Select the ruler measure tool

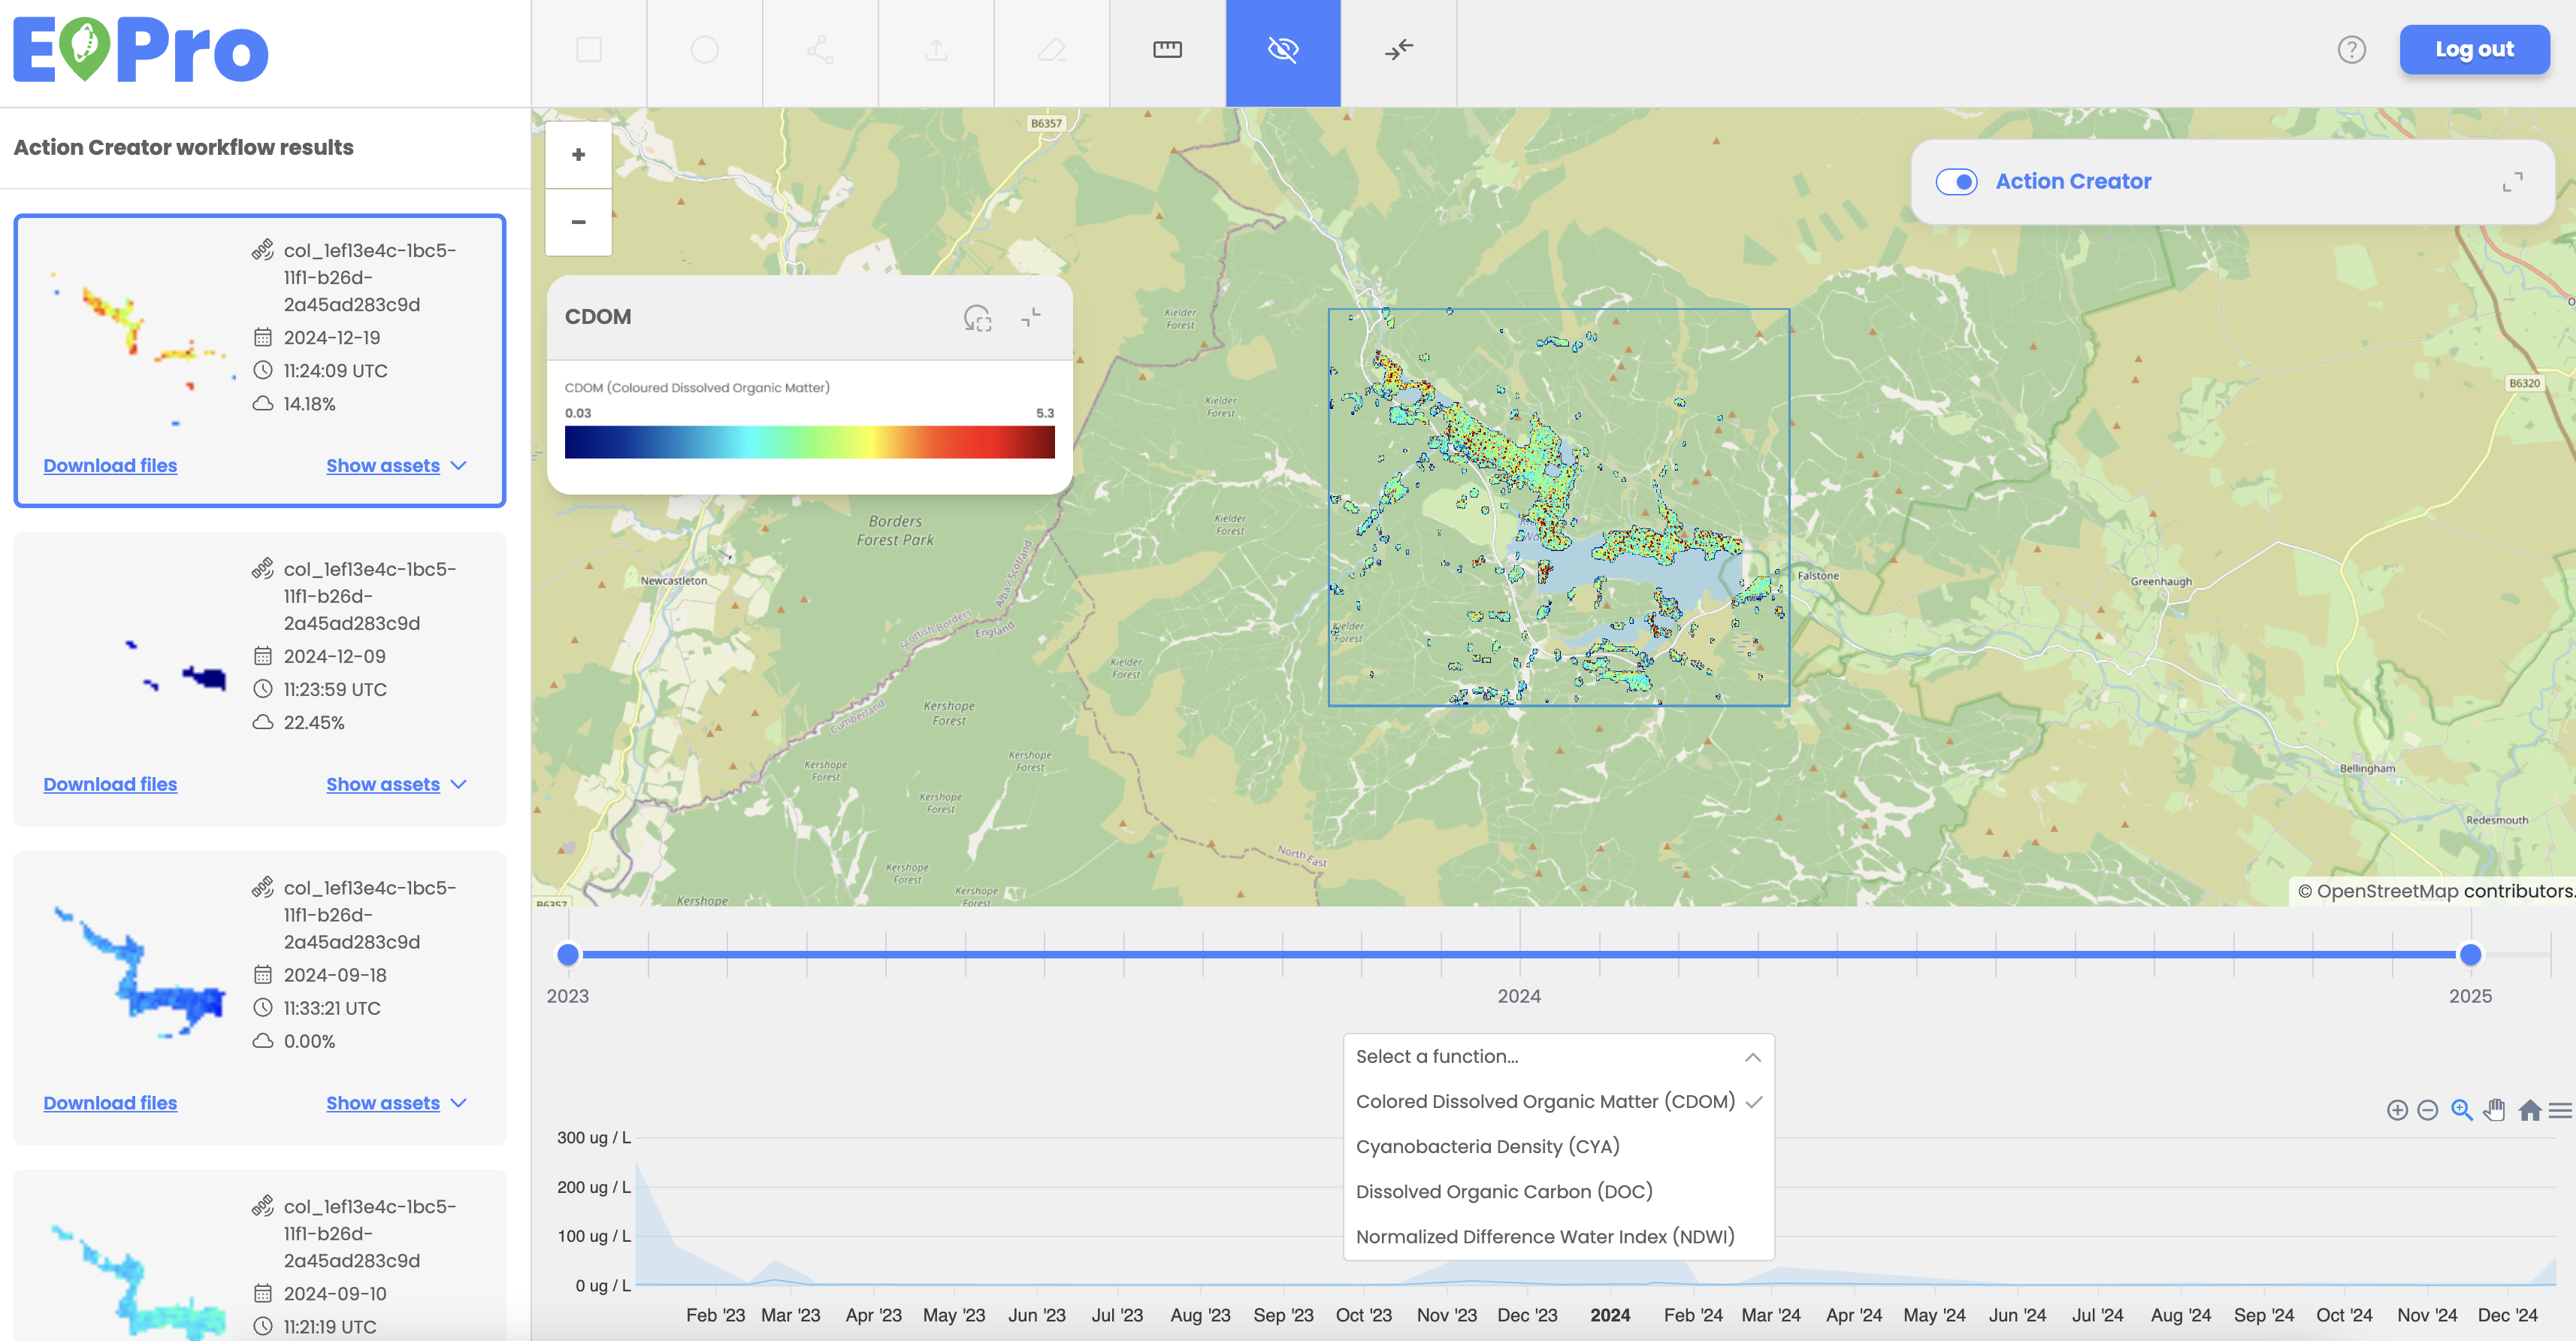[x=1167, y=50]
